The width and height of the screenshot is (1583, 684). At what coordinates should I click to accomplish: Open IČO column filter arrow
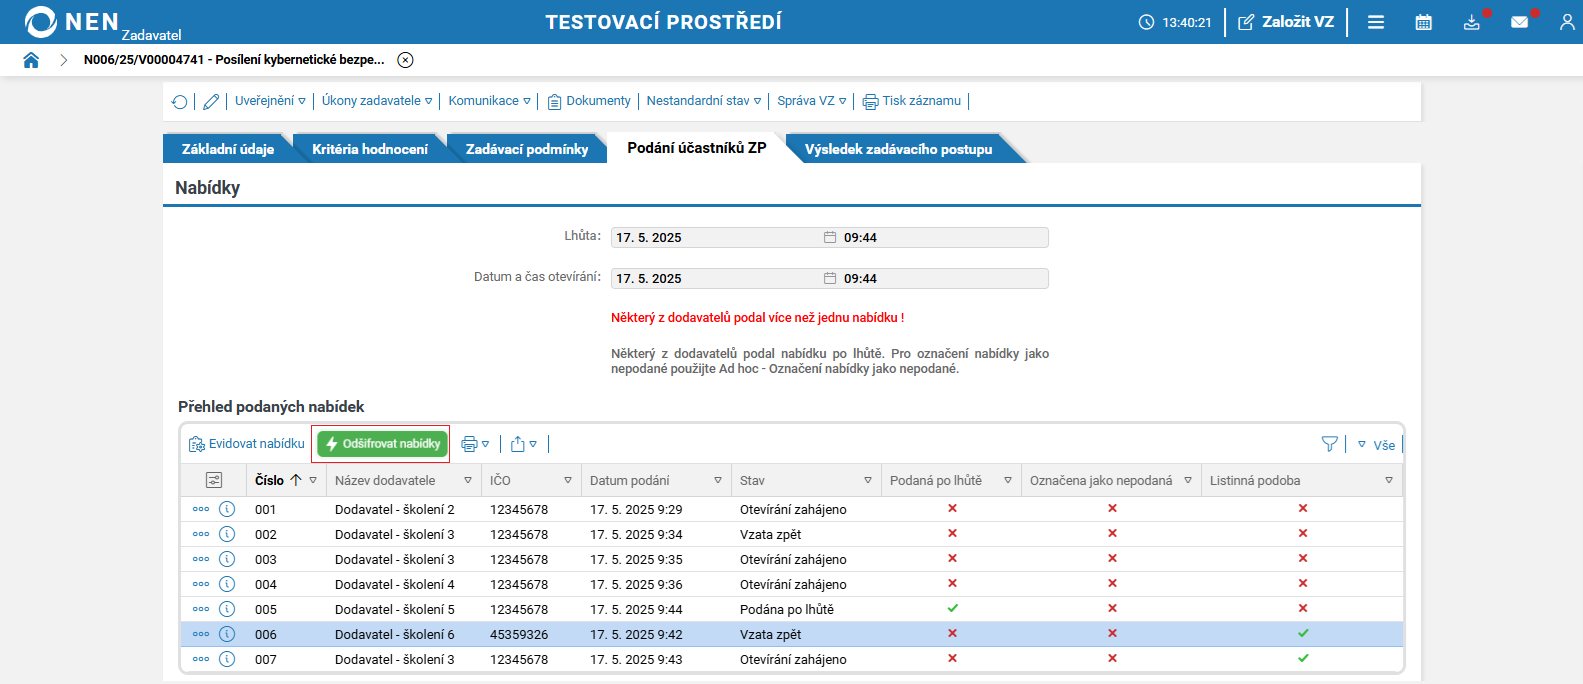568,481
